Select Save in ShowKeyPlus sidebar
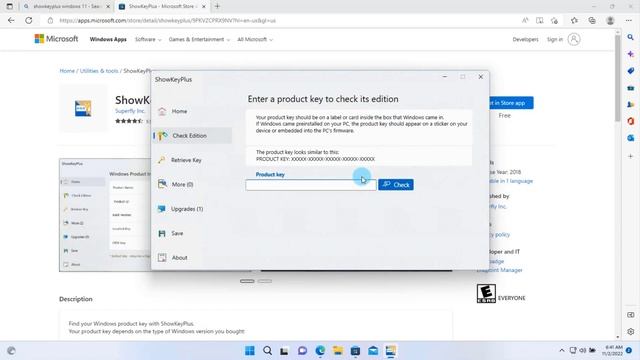The image size is (640, 360). [192, 233]
